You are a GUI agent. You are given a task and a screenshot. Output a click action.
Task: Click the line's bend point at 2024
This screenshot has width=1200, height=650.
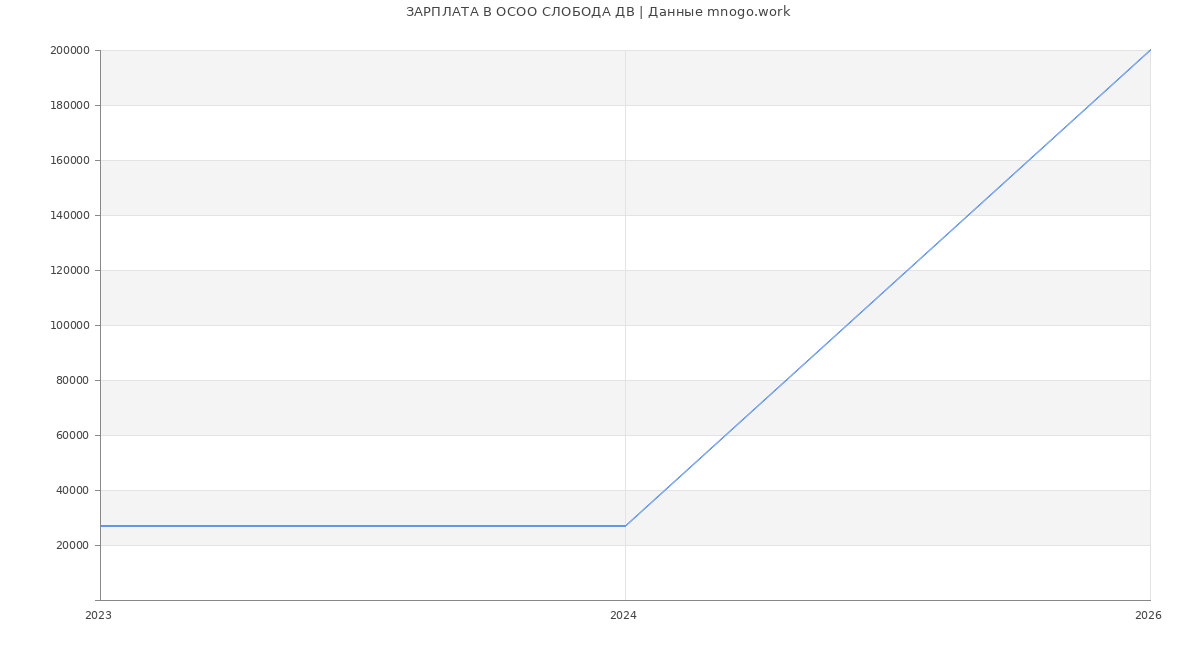(625, 526)
